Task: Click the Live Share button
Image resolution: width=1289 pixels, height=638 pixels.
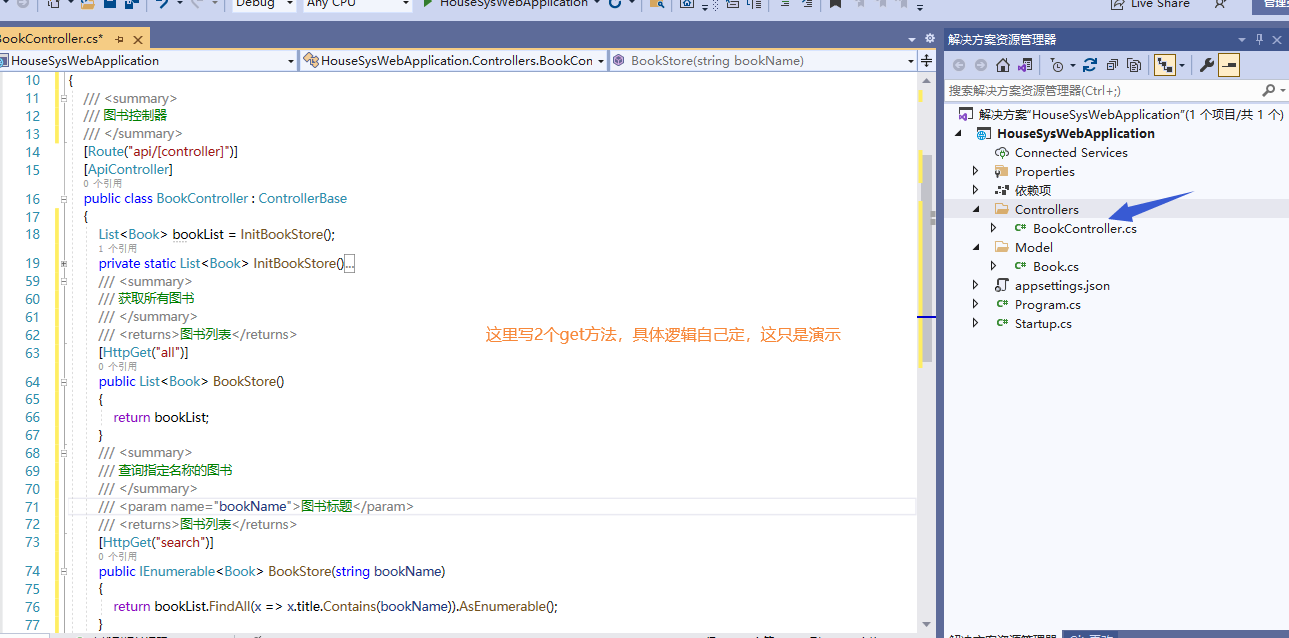Action: pyautogui.click(x=1149, y=4)
